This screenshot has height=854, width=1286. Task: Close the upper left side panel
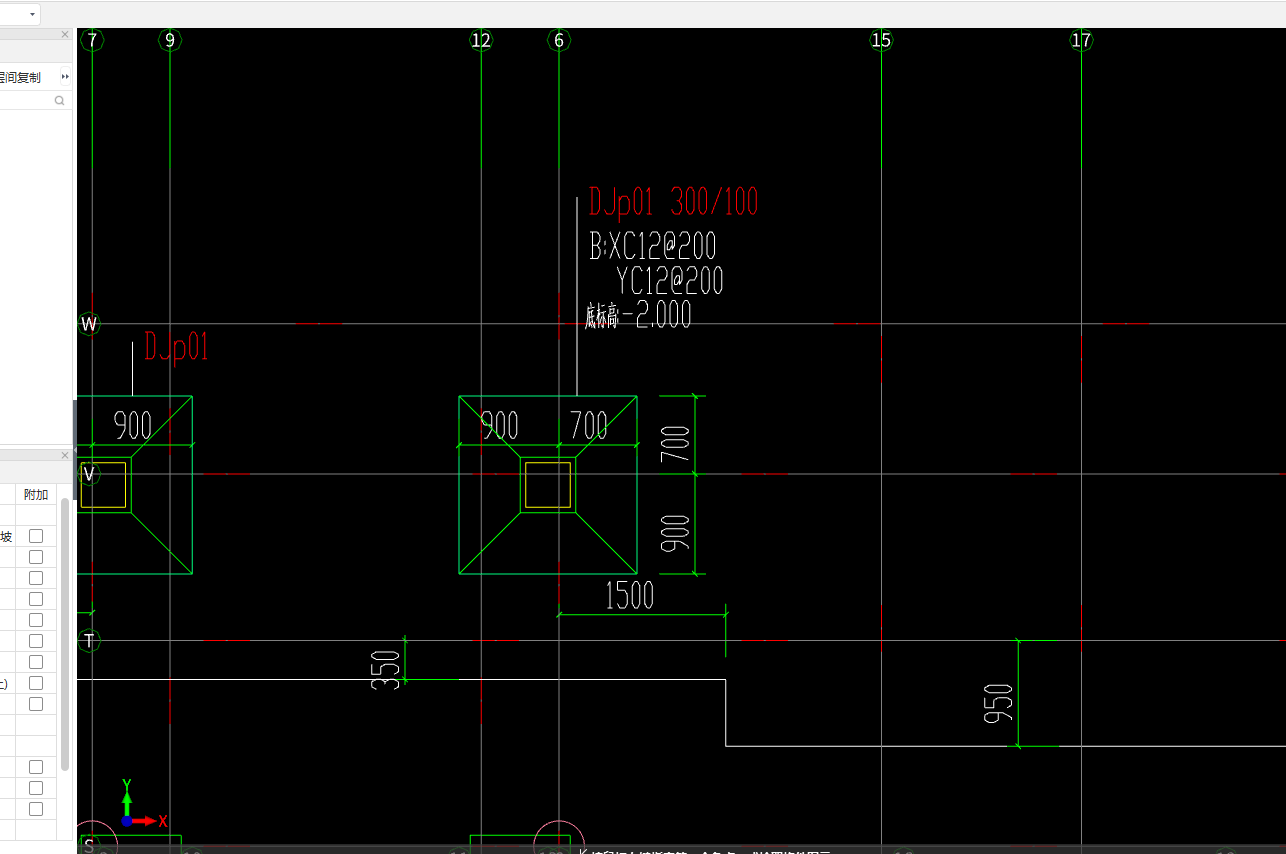click(x=65, y=35)
